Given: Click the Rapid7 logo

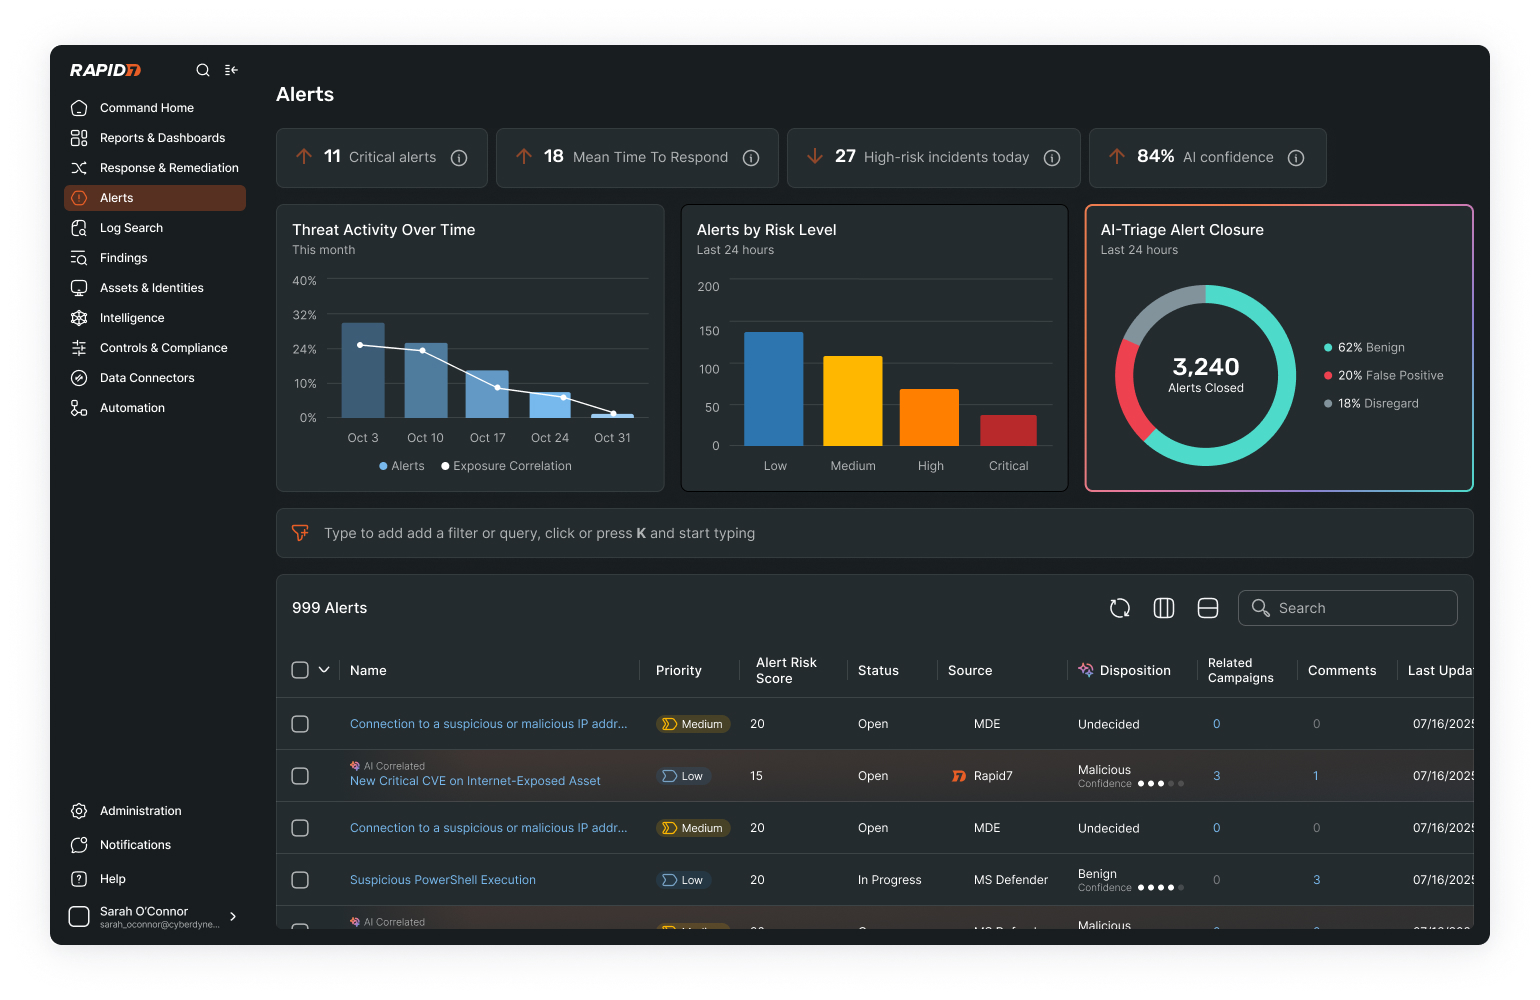Looking at the screenshot, I should [105, 70].
